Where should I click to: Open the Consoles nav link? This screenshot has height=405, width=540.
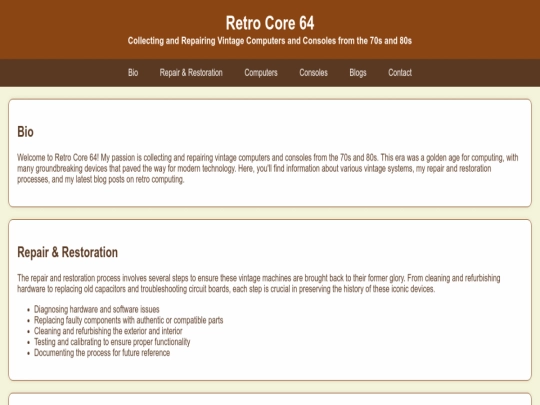[x=313, y=73]
